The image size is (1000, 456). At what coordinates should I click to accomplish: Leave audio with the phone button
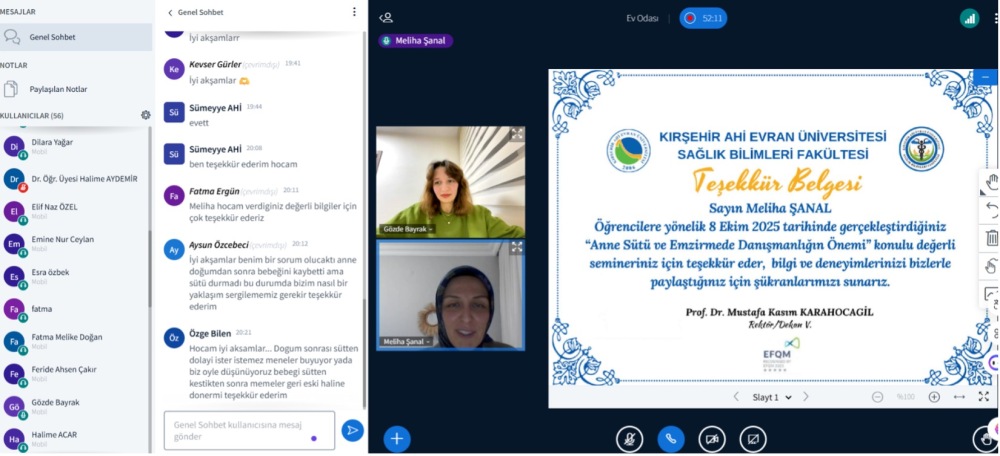(x=670, y=438)
